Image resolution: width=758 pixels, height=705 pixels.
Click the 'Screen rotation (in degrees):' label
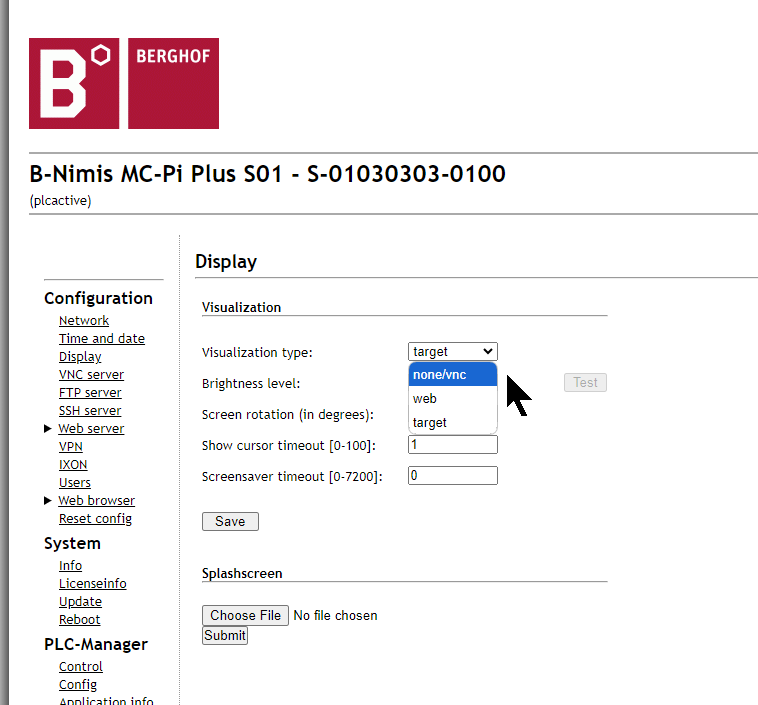(x=288, y=415)
